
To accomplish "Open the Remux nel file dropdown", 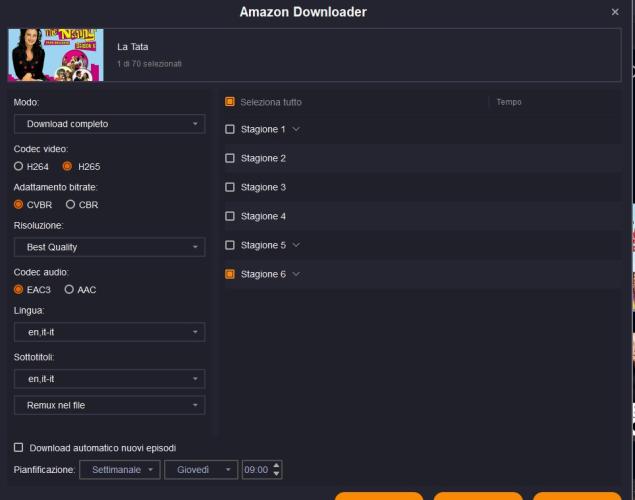I will 109,405.
